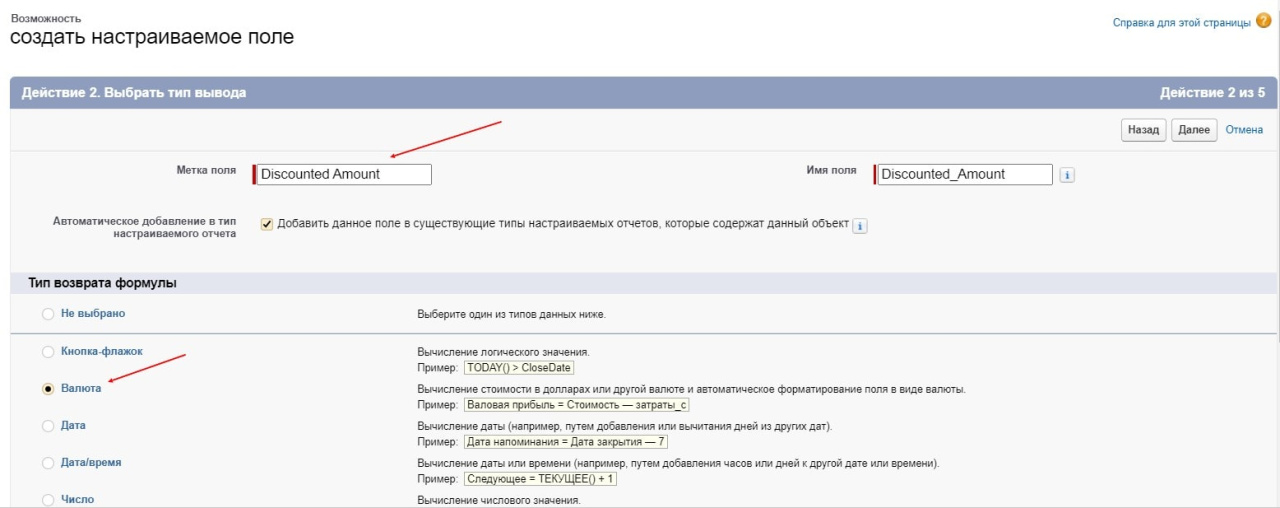Select the Число radio button
1280x508 pixels.
pyautogui.click(x=48, y=499)
